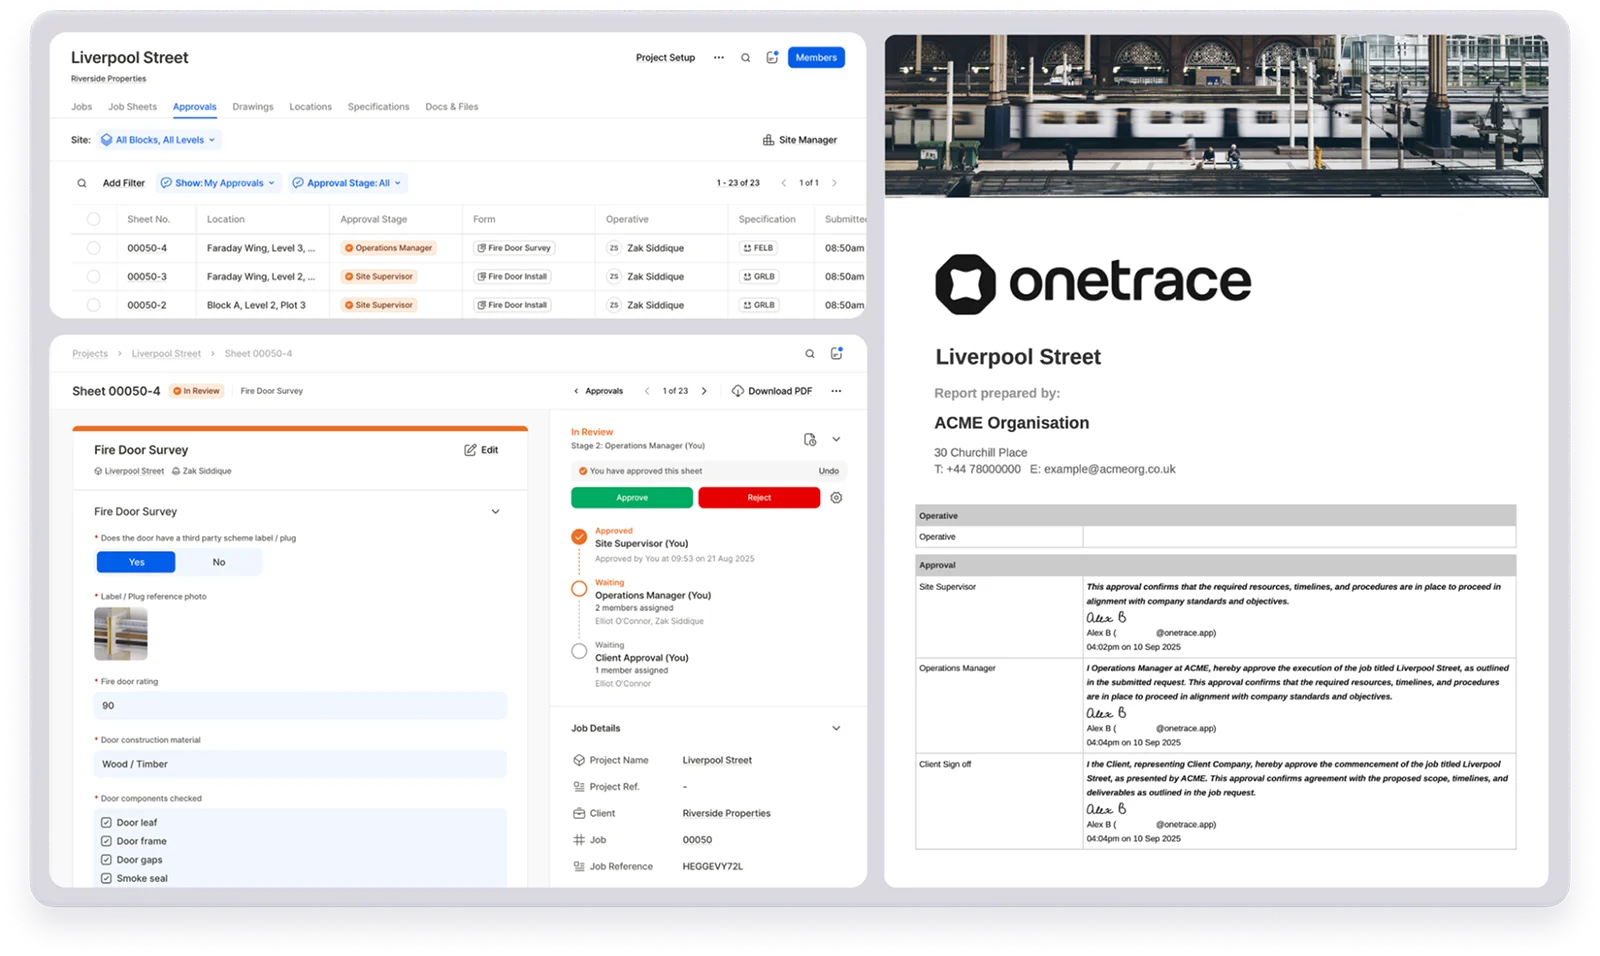
Task: Click the Download PDF icon
Action: [x=737, y=390]
